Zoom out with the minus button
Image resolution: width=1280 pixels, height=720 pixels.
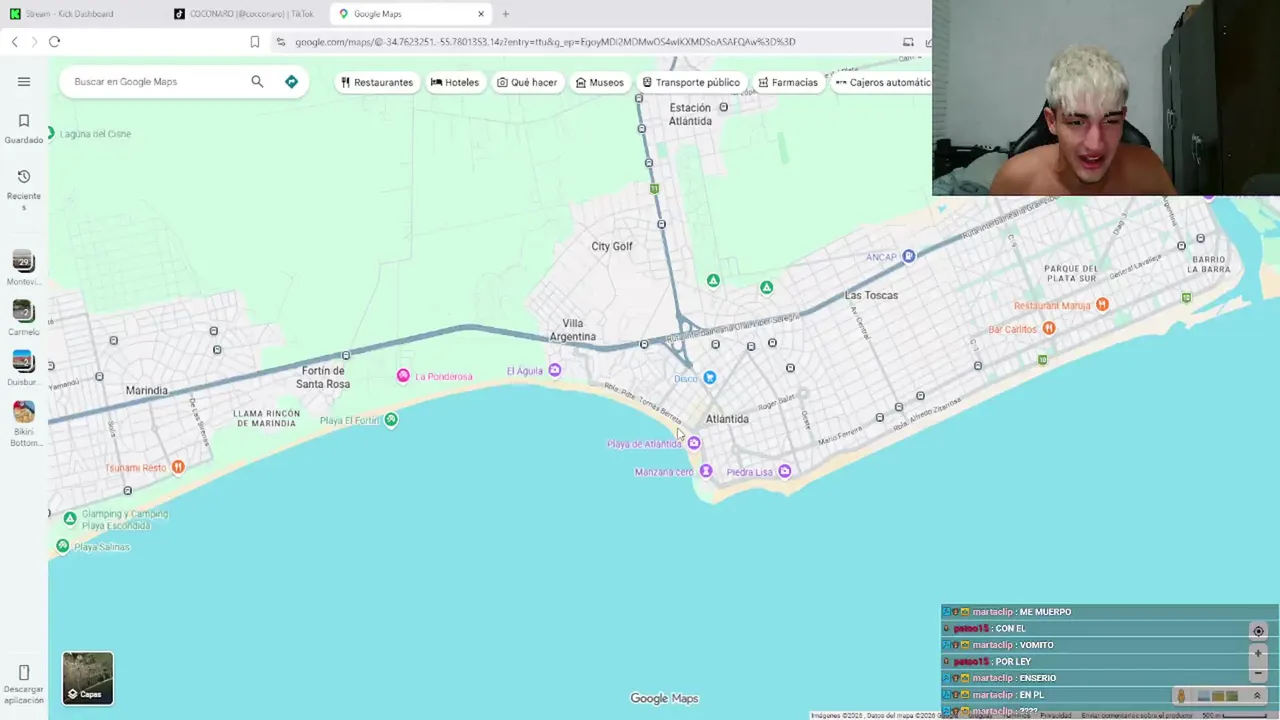coord(1259,673)
